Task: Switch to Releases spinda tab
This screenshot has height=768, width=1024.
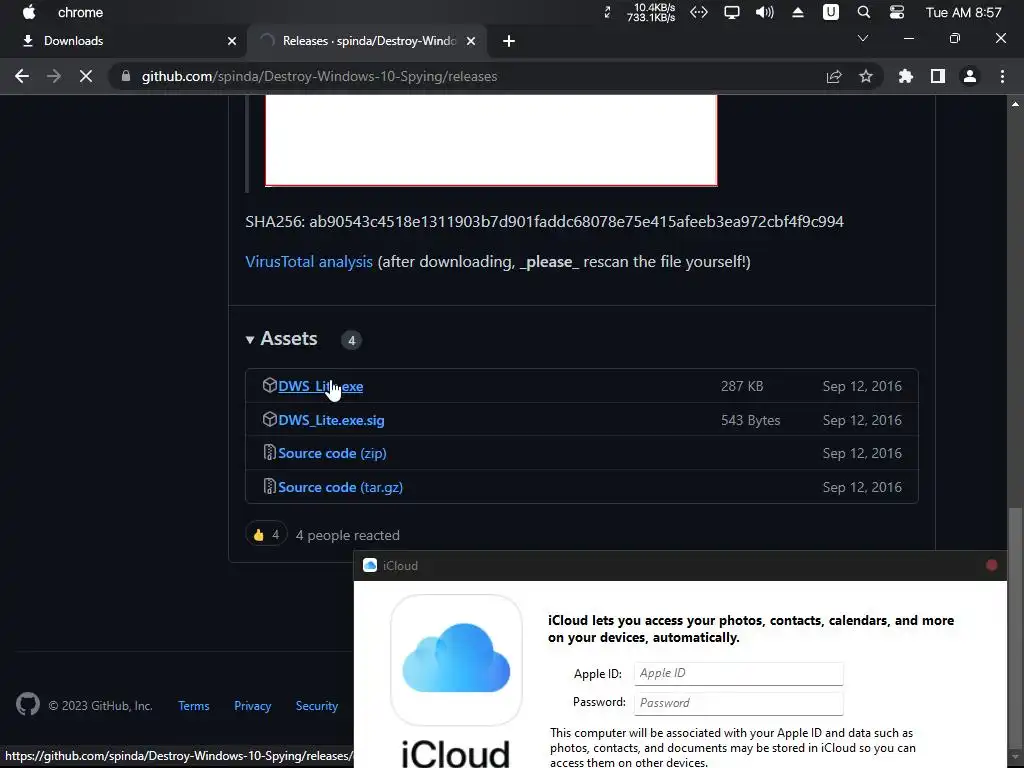Action: [x=366, y=41]
